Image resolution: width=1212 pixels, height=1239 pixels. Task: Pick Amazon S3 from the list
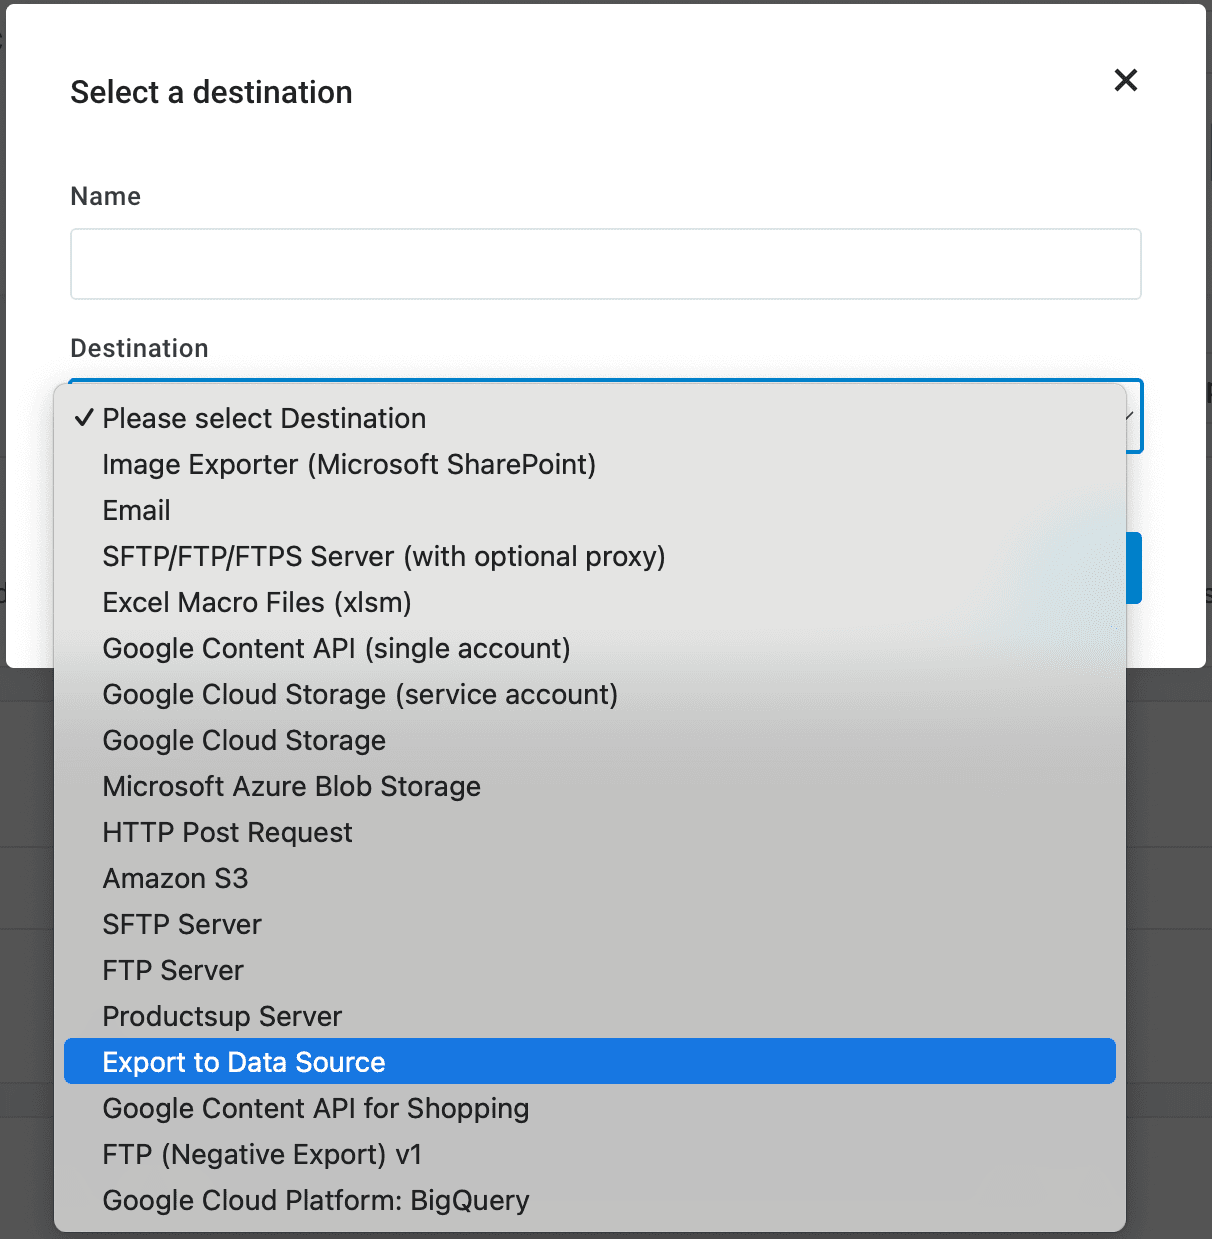pos(175,879)
